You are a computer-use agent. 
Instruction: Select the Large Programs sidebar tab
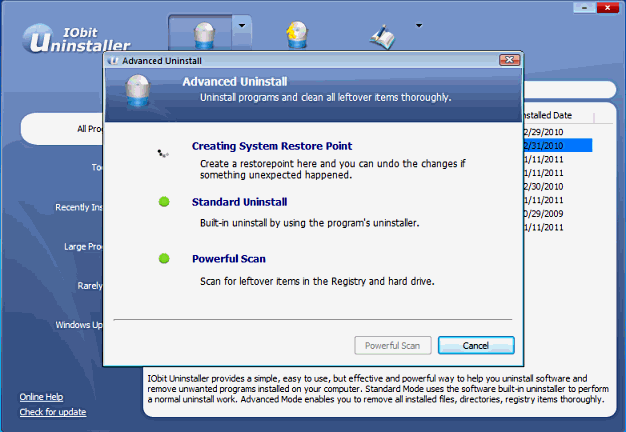click(x=83, y=246)
